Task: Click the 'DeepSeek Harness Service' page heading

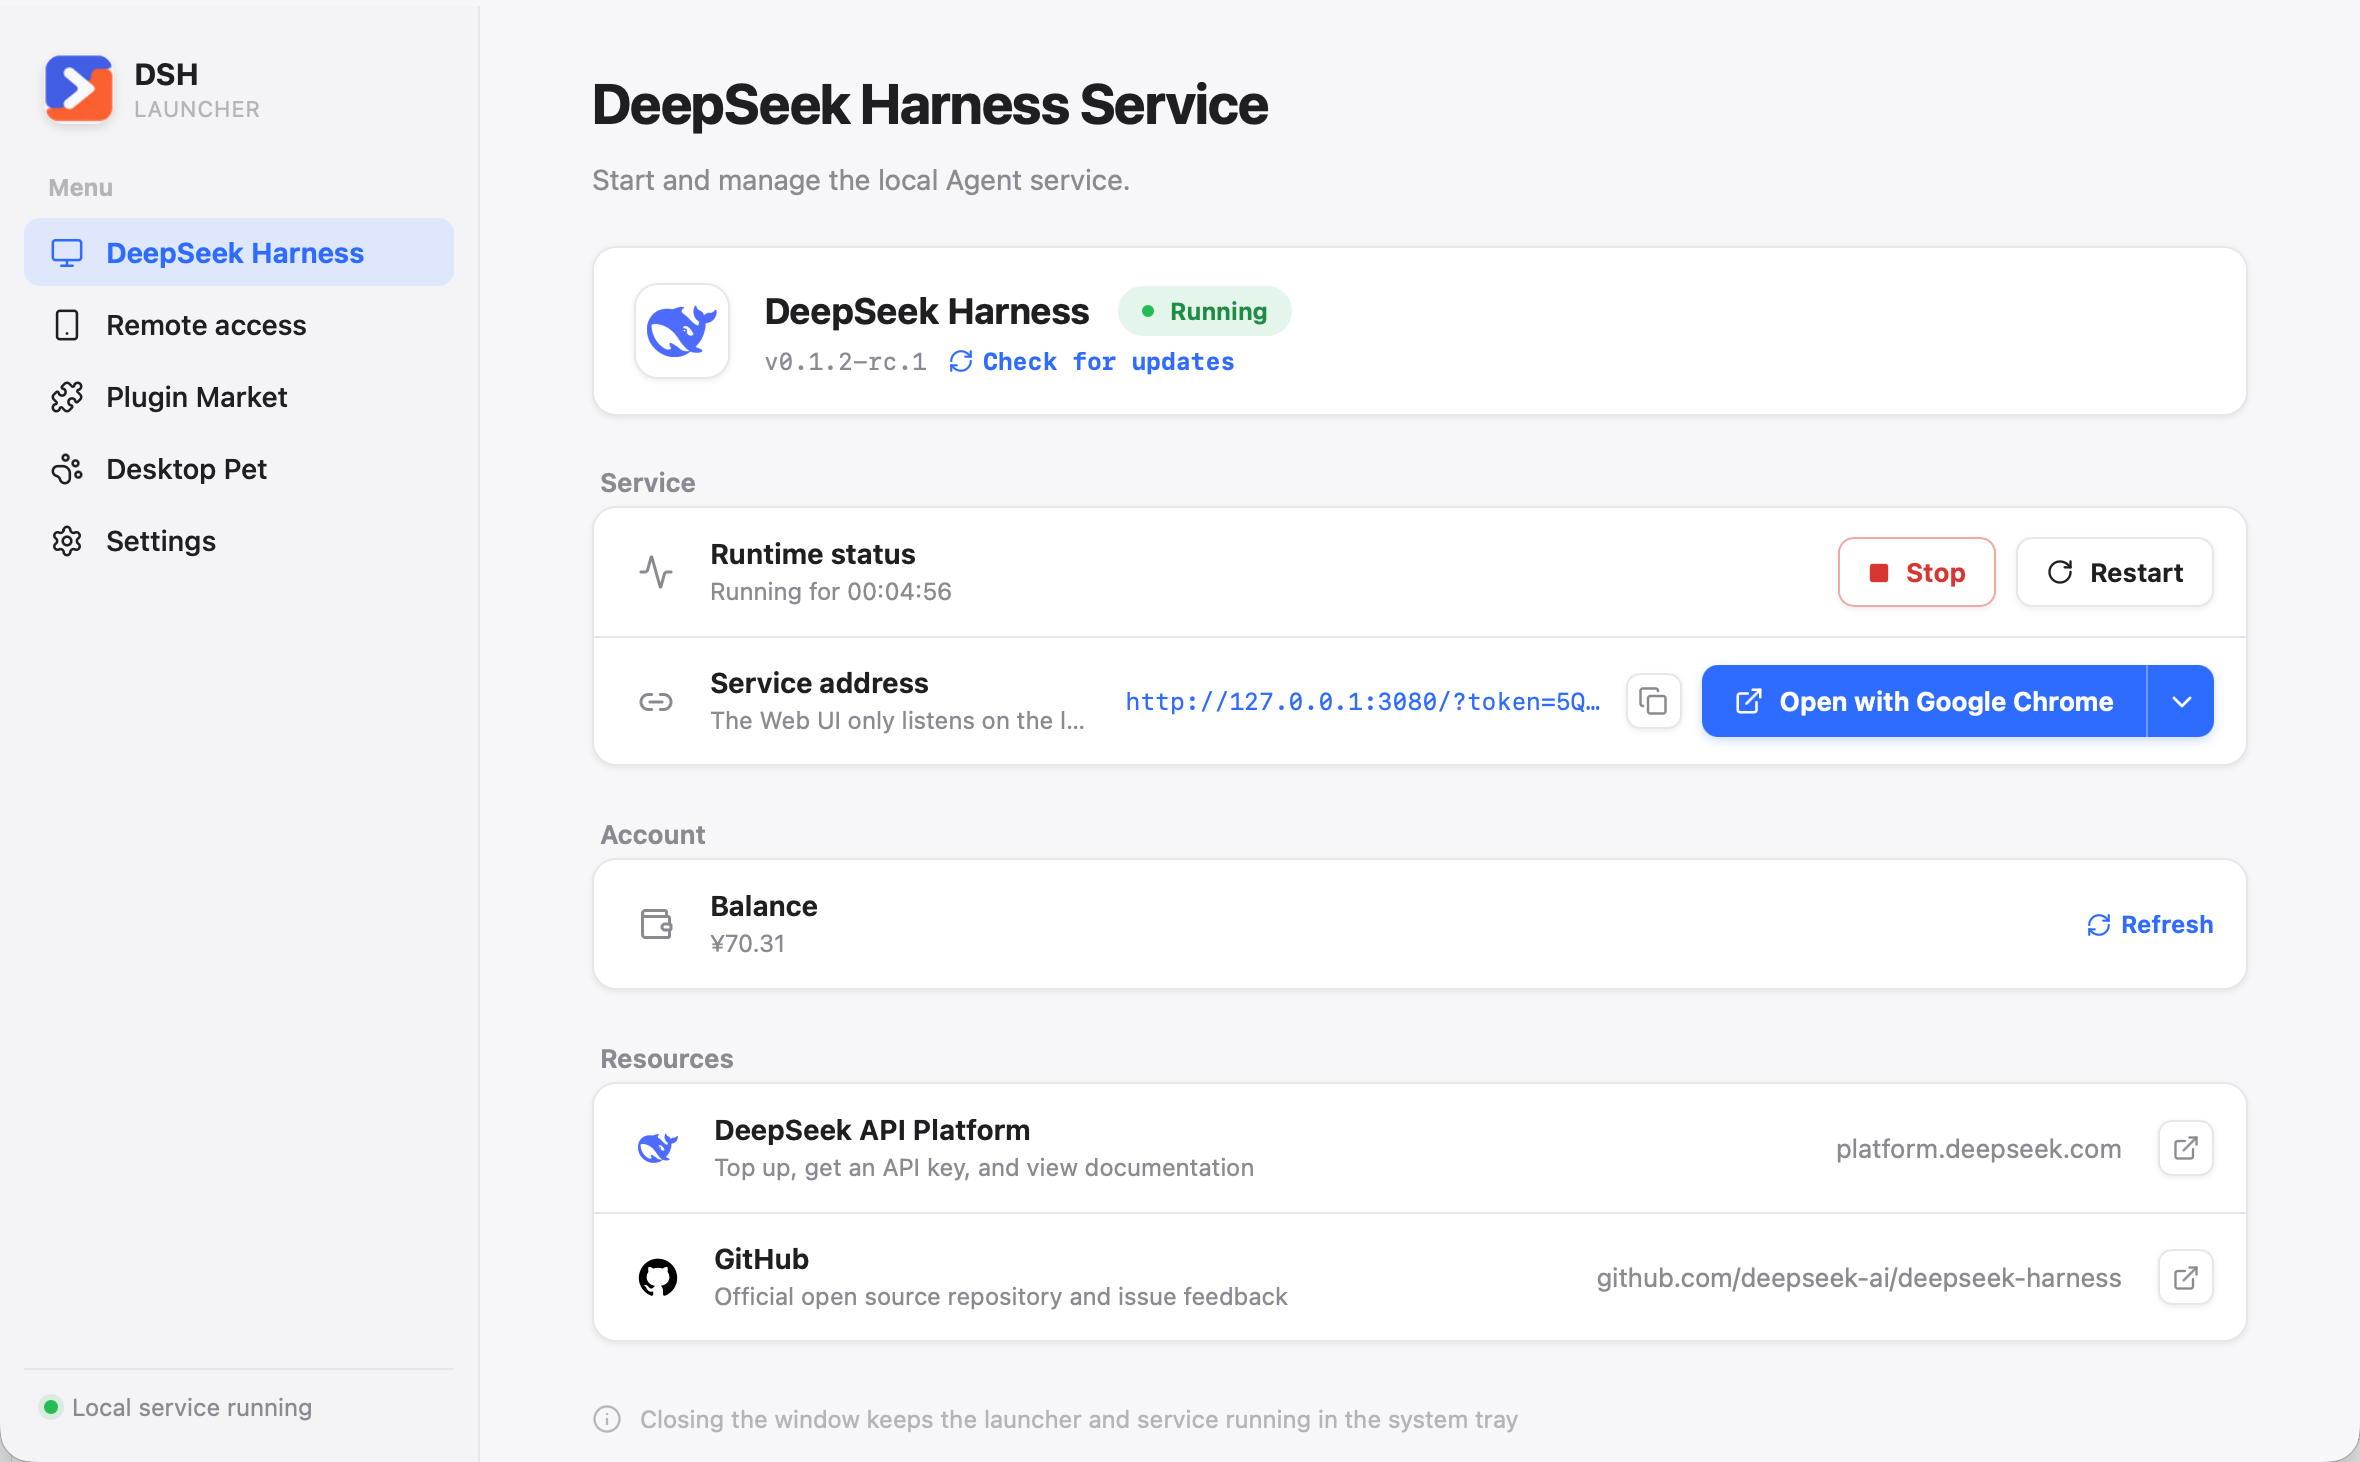Action: [x=930, y=105]
